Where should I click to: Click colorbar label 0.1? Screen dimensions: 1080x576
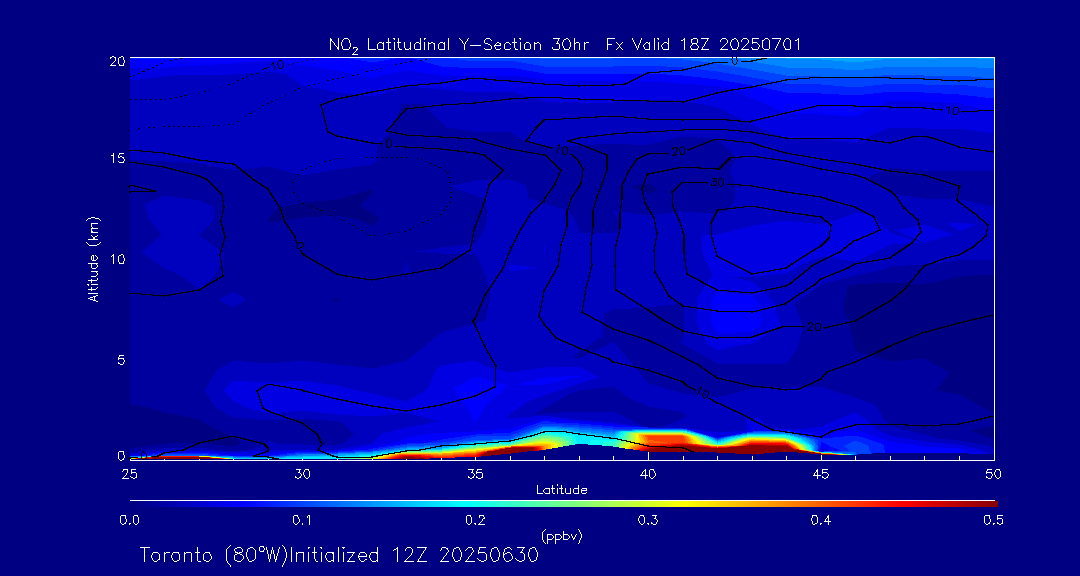coord(302,521)
